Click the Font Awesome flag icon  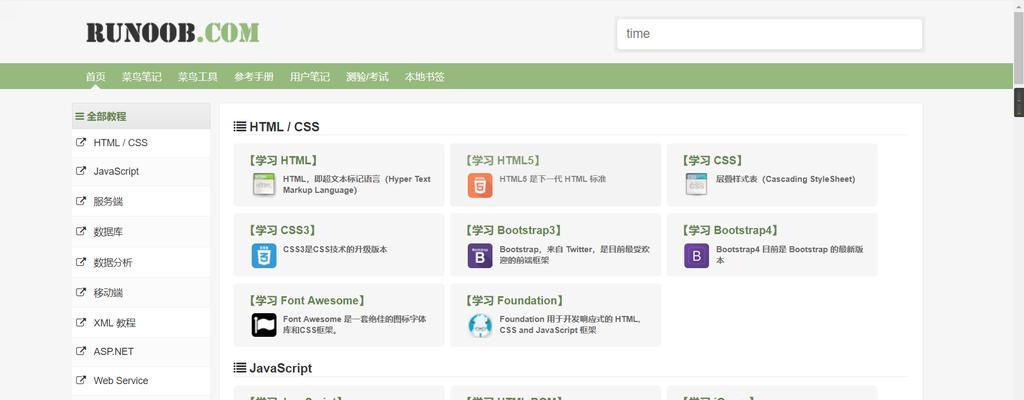tap(264, 325)
